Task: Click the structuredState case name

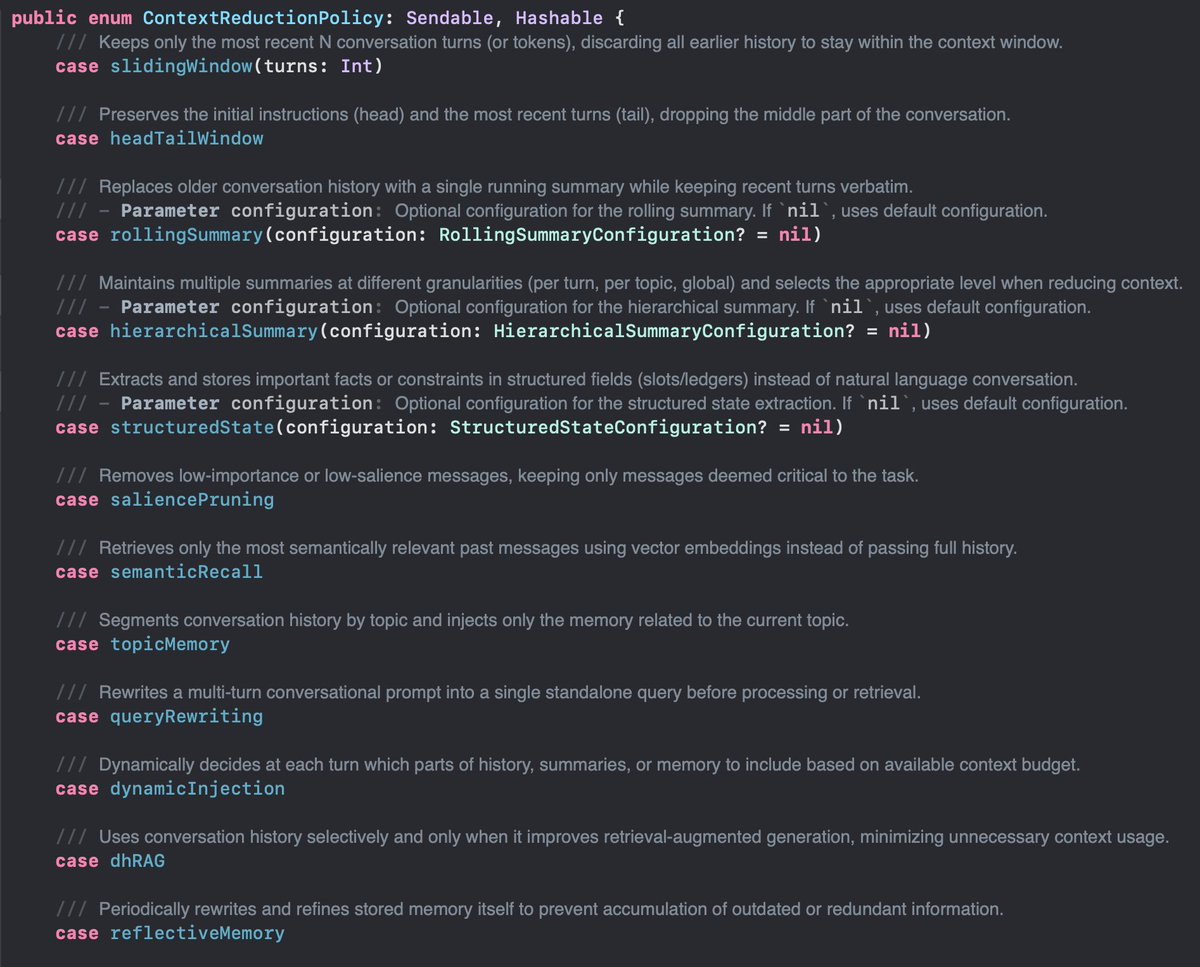Action: 193,427
